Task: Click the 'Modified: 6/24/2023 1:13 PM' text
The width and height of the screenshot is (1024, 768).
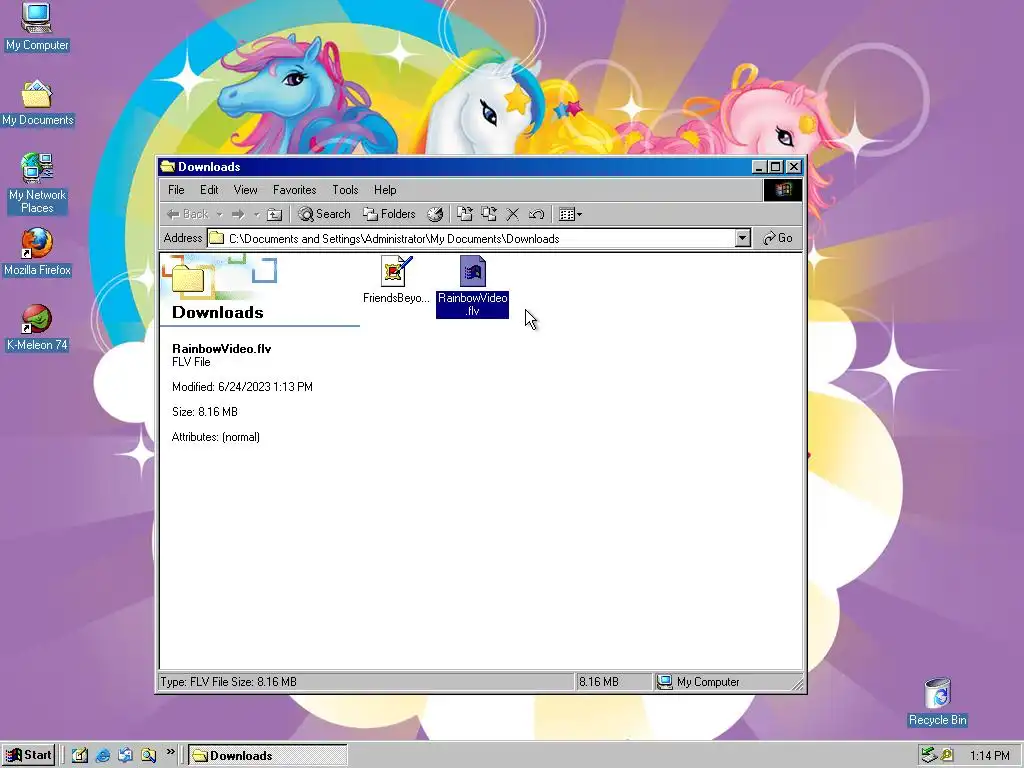Action: (x=242, y=387)
